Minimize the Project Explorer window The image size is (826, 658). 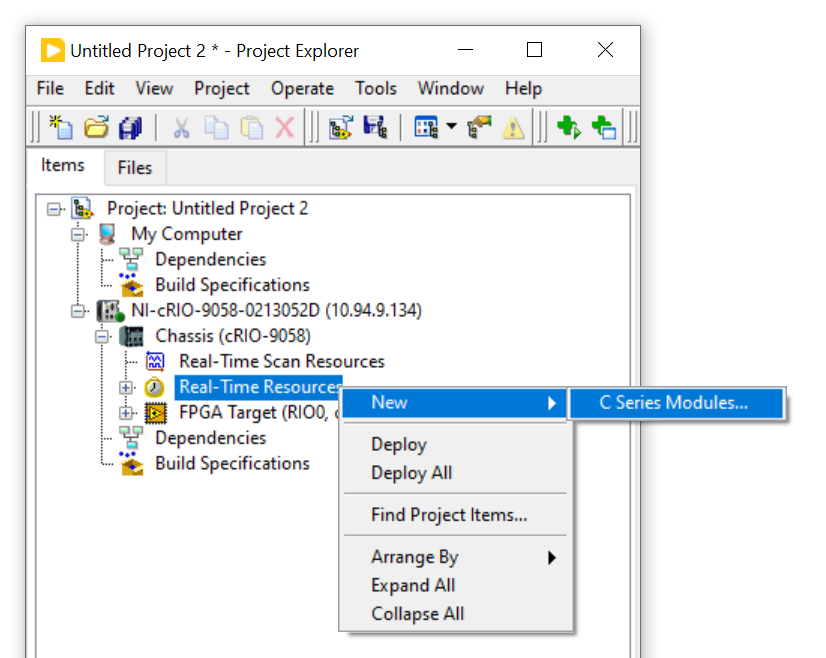[465, 50]
